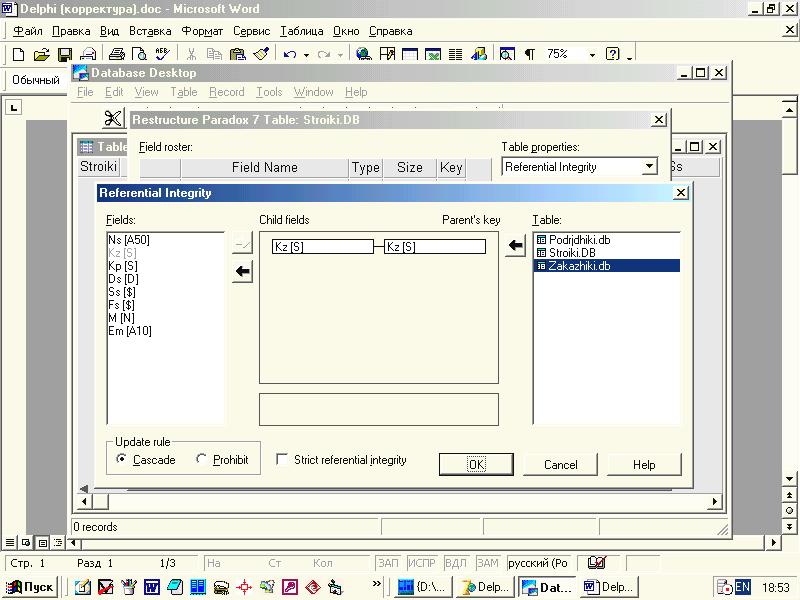The height and width of the screenshot is (600, 800).
Task: Select Kp [S] in the Fields list
Action: pos(123,266)
